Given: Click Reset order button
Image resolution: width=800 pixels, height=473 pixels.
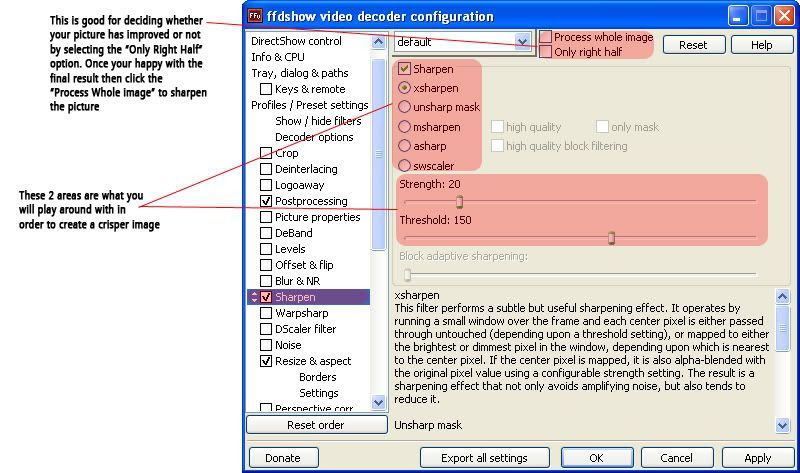Looking at the screenshot, I should coord(317,425).
